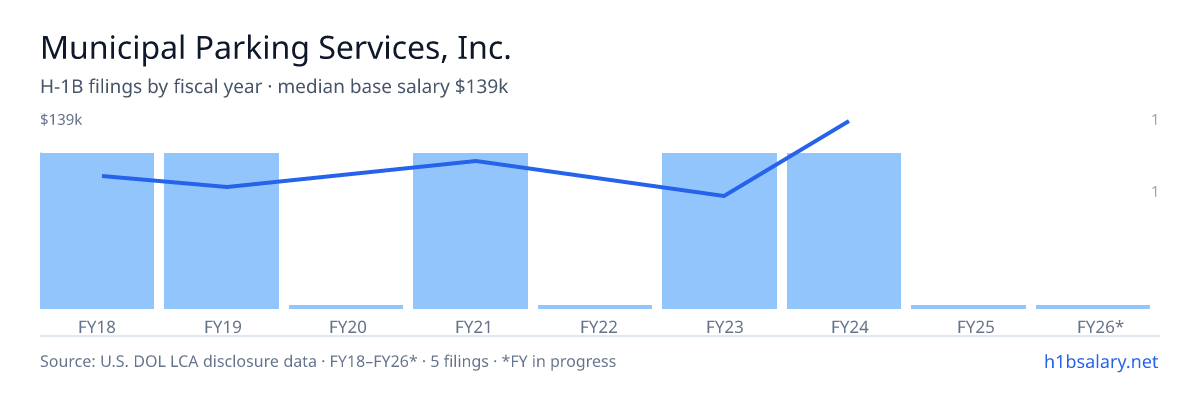Screen dimensions: 1200x400
Task: Click the FY24 filings bar
Action: tap(844, 231)
